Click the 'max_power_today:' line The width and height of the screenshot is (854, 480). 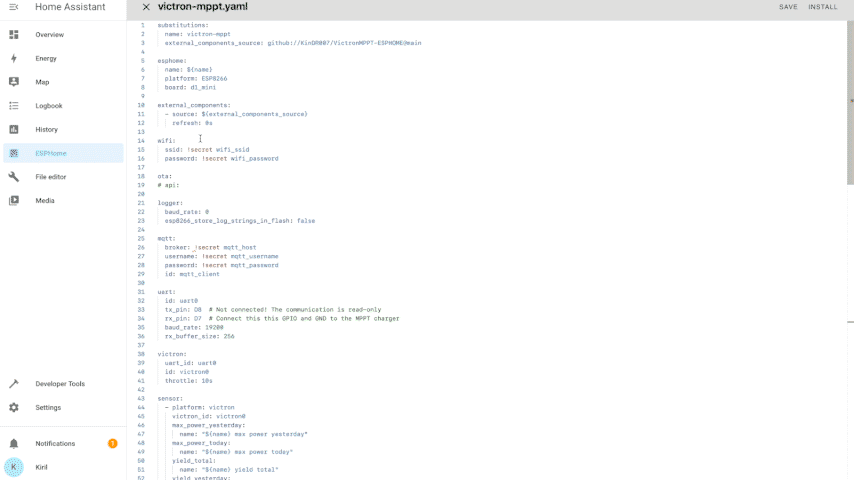pos(202,443)
